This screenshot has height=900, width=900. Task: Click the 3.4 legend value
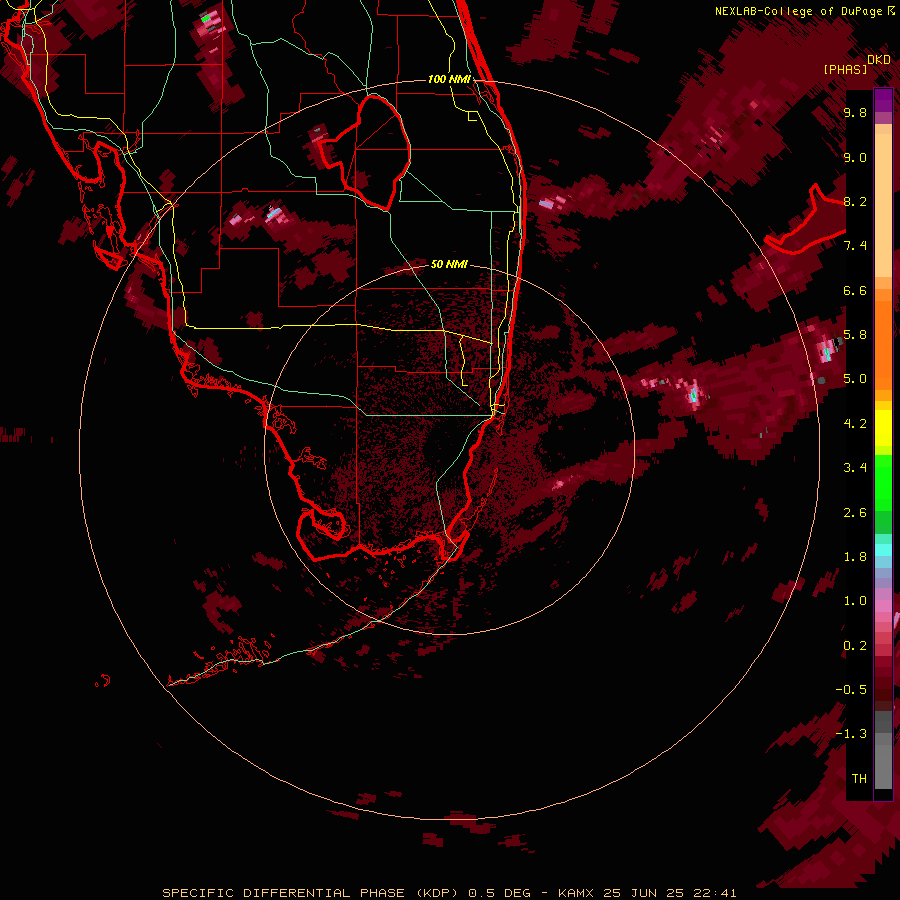click(x=855, y=468)
